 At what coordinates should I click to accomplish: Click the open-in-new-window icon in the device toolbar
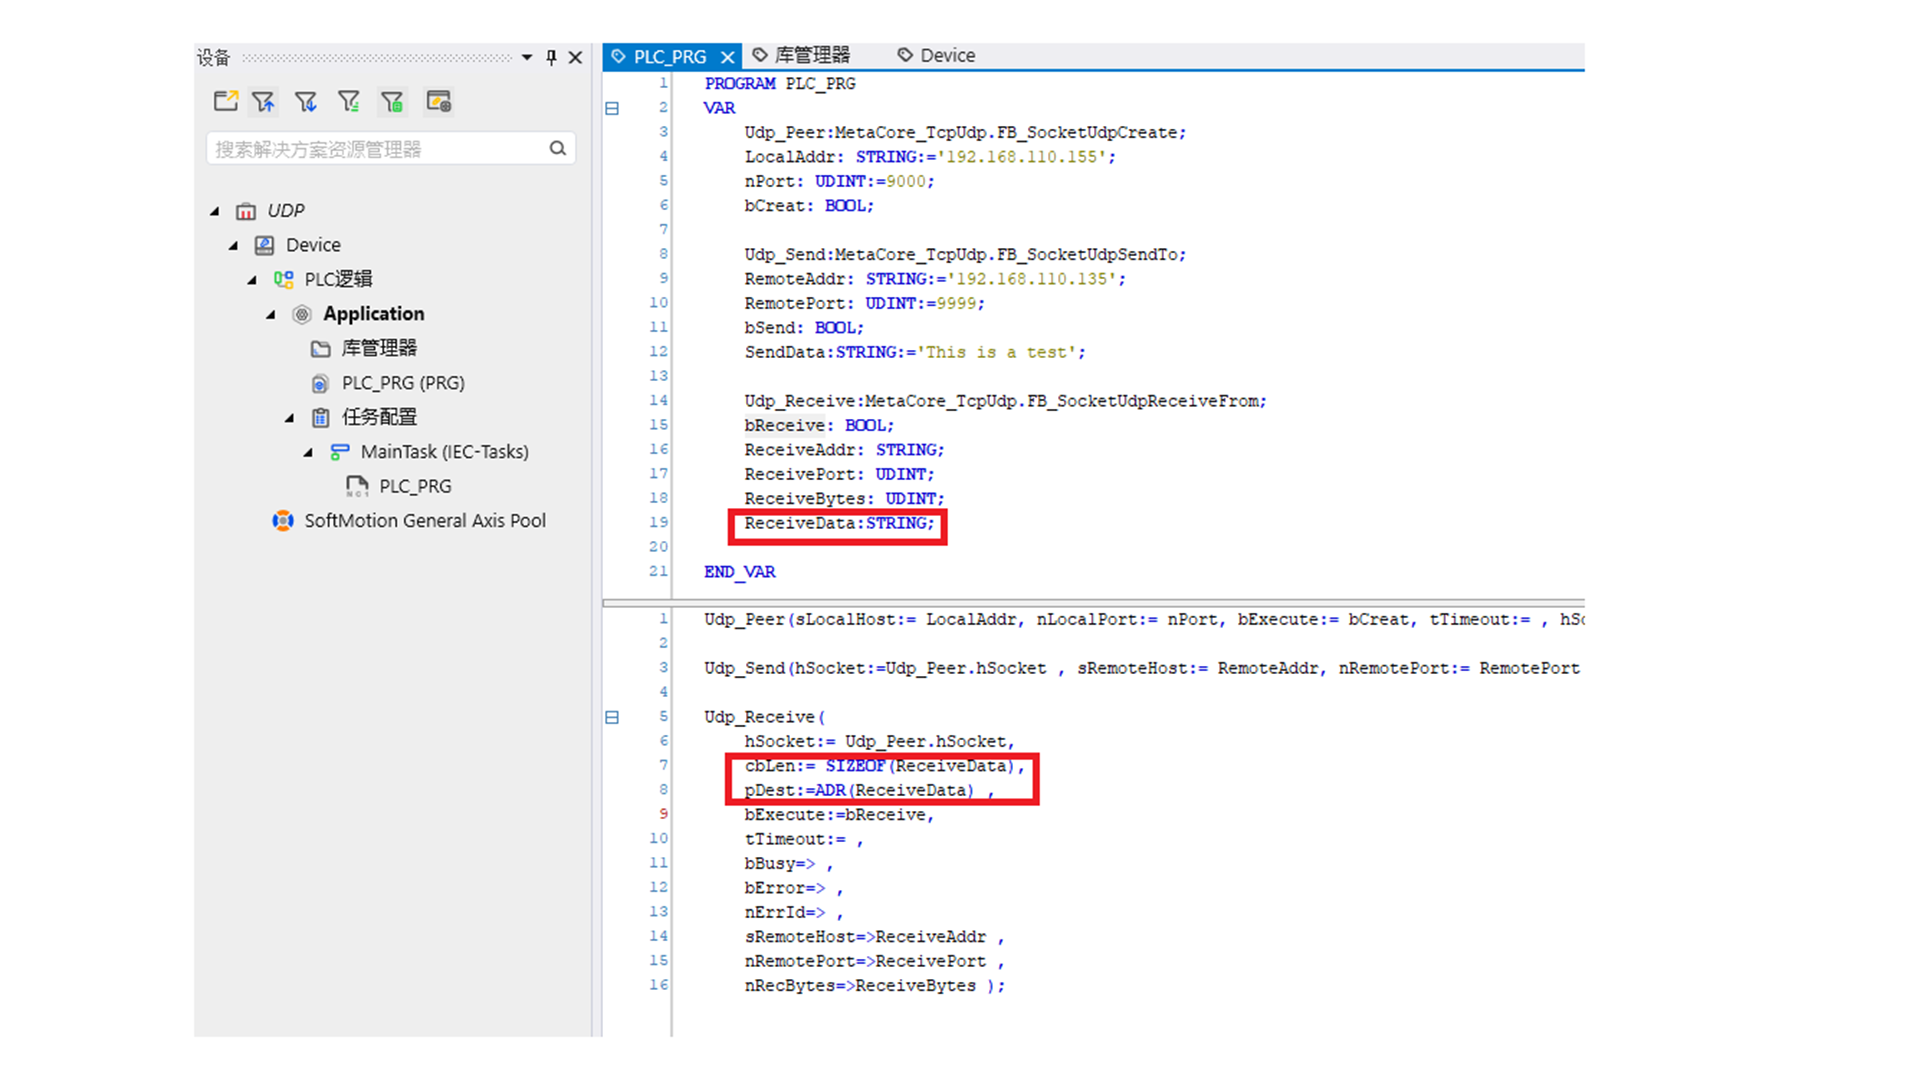(x=225, y=101)
